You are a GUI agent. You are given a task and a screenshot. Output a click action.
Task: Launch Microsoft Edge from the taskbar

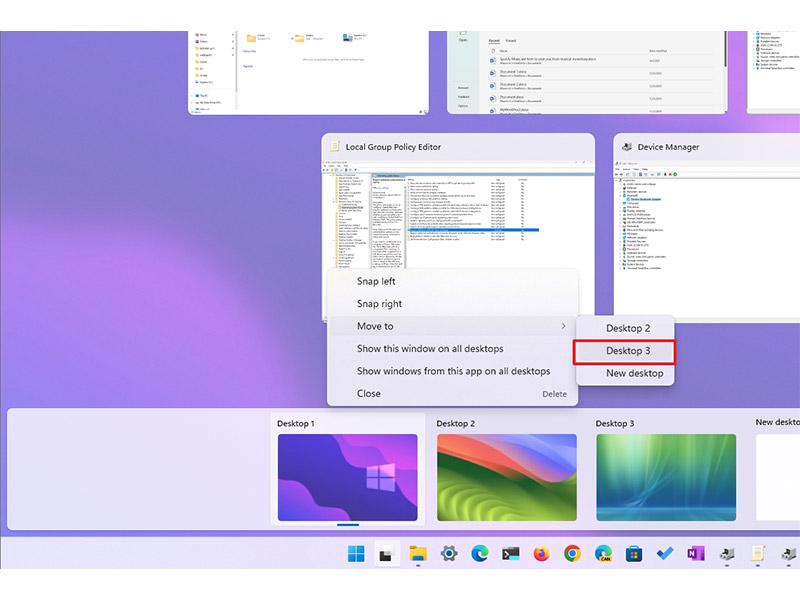pyautogui.click(x=480, y=554)
